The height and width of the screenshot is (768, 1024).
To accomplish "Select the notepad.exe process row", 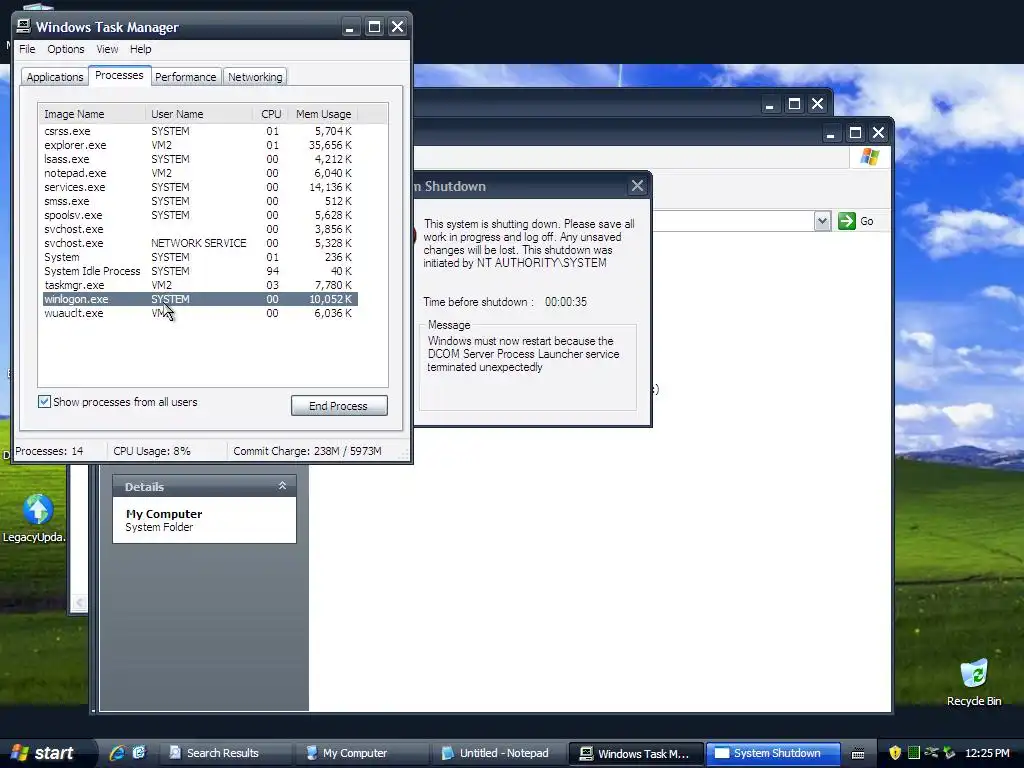I will [x=200, y=173].
